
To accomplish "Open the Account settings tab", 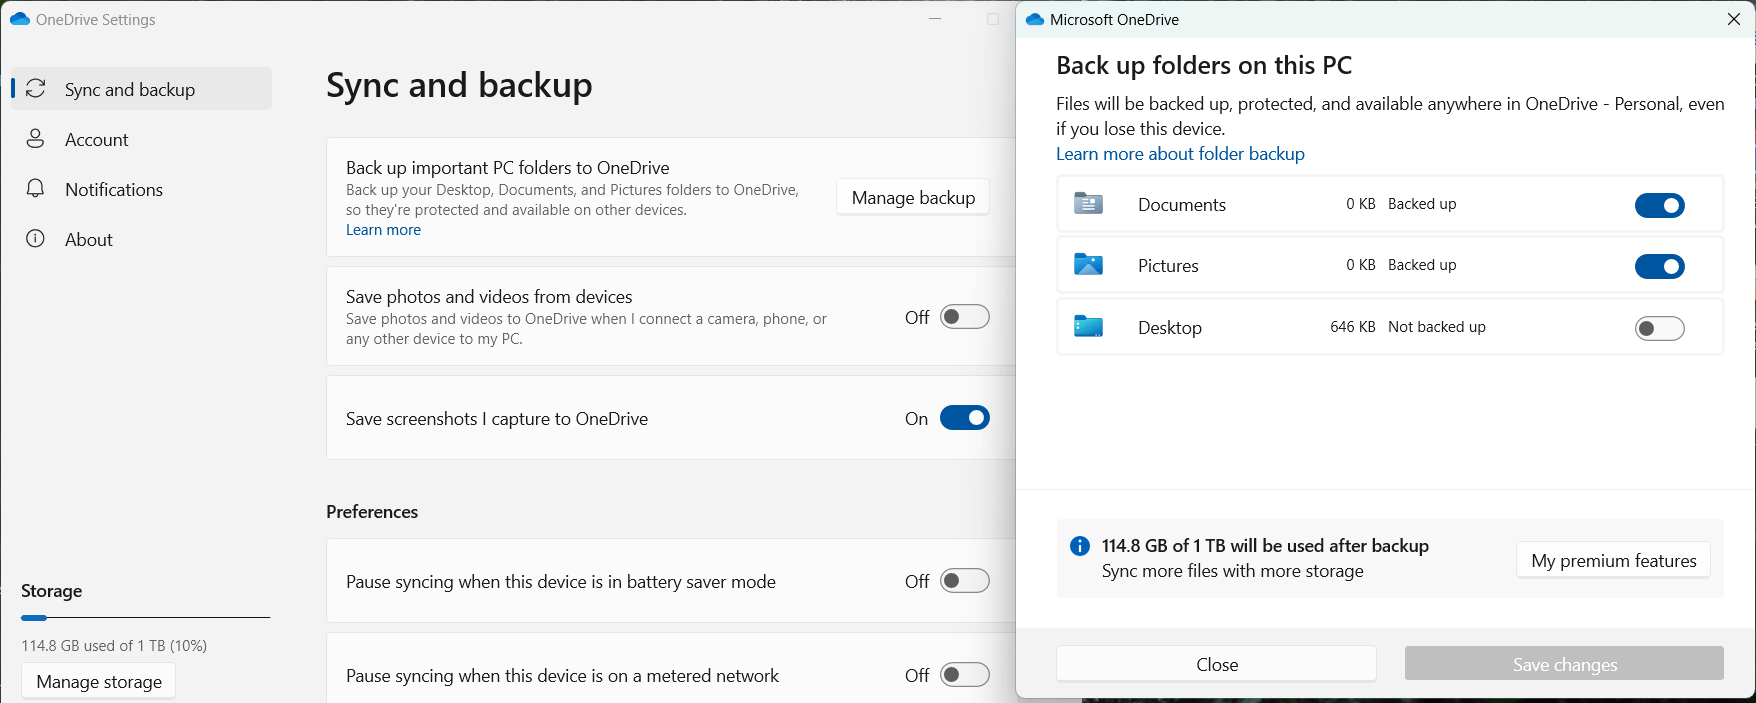I will click(97, 139).
